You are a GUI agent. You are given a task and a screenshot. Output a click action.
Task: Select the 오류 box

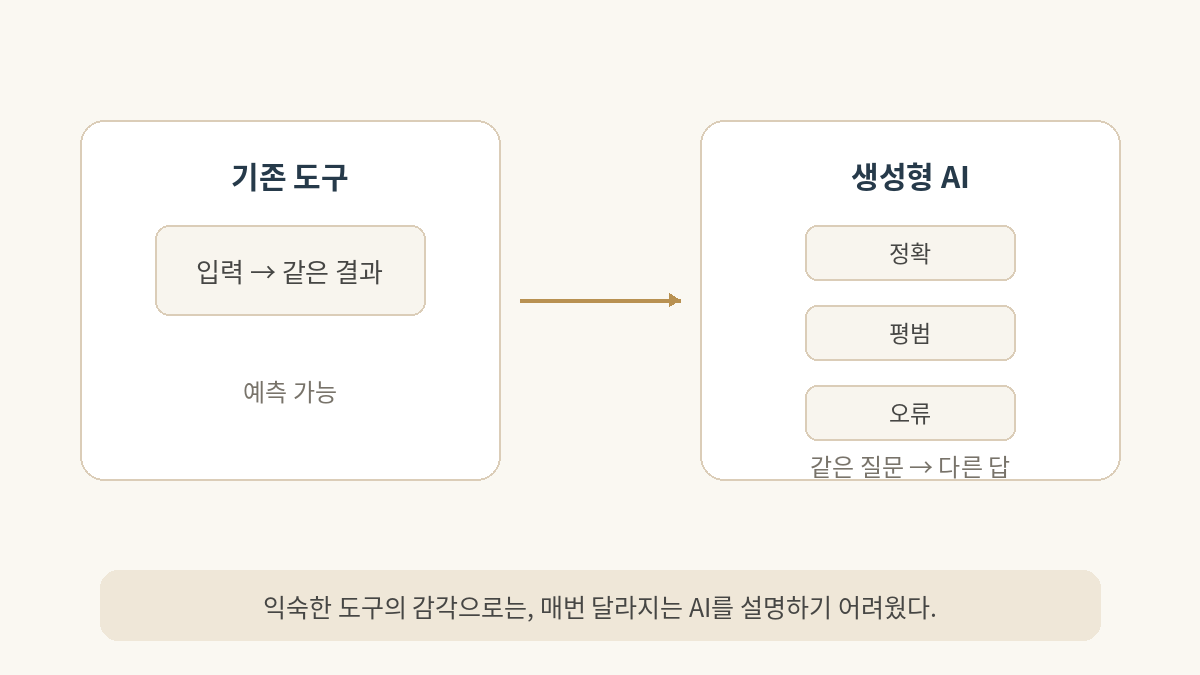click(910, 413)
